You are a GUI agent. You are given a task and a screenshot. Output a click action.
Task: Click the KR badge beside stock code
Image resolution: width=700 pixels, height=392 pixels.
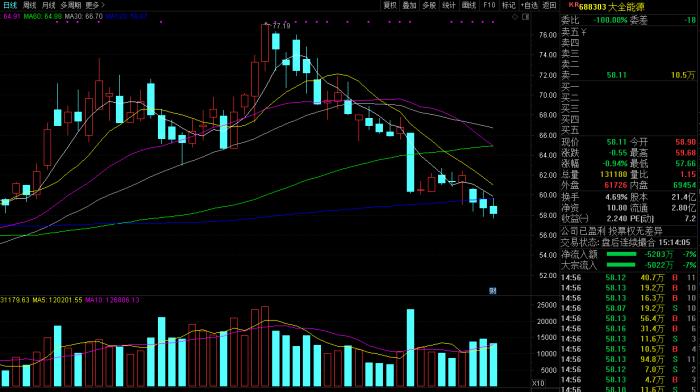tap(573, 5)
